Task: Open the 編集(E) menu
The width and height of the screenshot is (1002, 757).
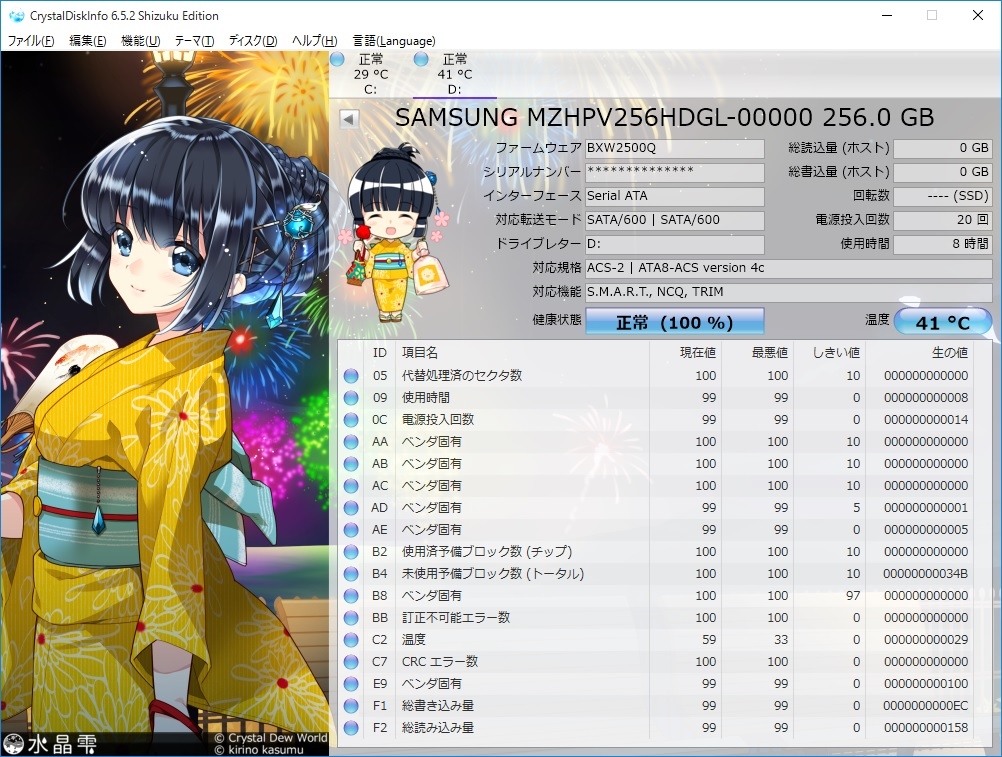Action: click(88, 41)
